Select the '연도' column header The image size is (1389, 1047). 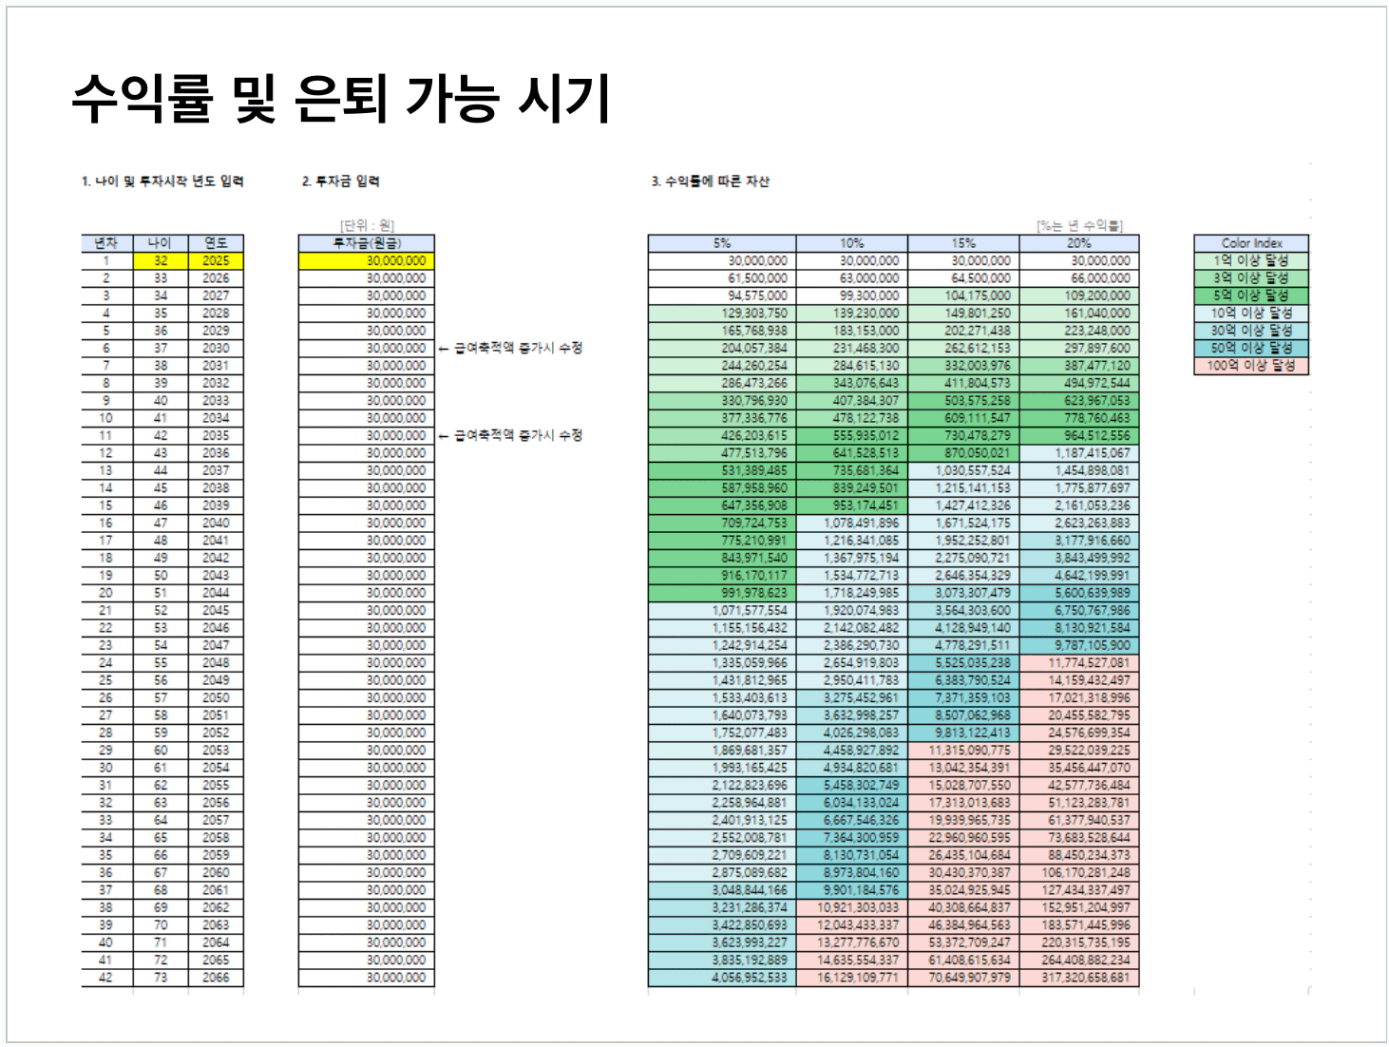pos(215,243)
